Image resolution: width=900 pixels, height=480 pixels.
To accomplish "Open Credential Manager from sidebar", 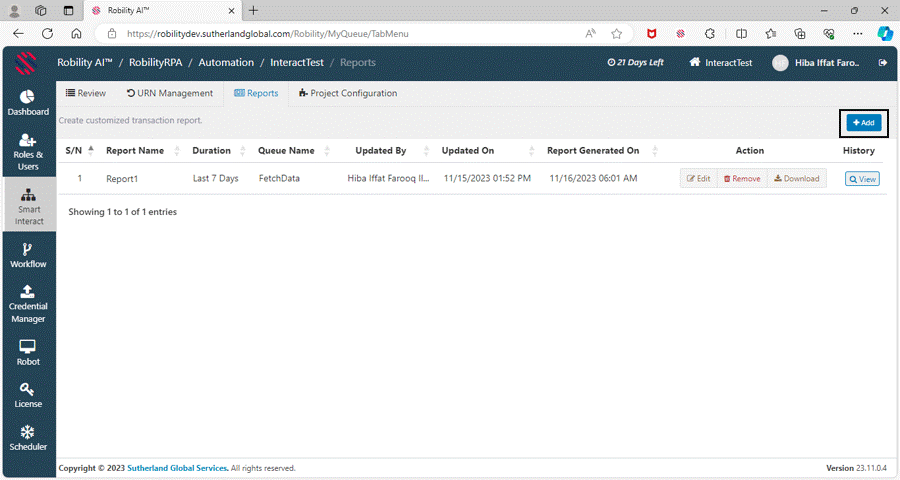I will pos(28,304).
